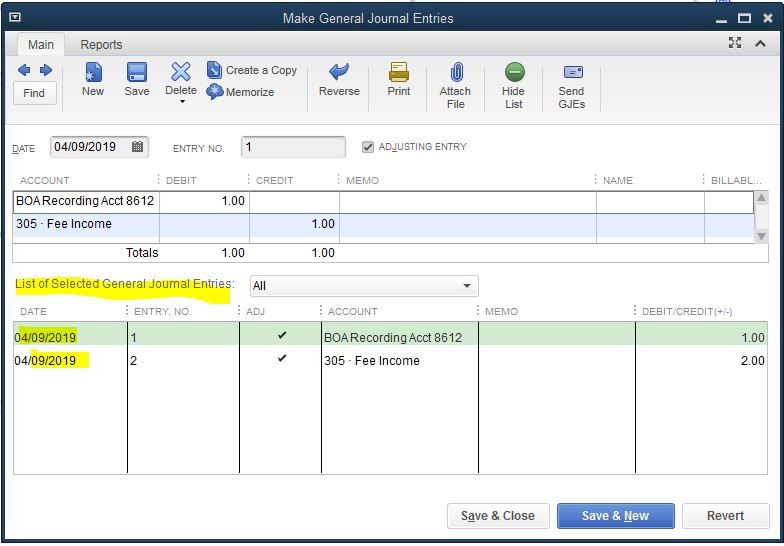Click BOA Recording Acct 8612 in the list
Screen dimensions: 784x546
pos(393,338)
